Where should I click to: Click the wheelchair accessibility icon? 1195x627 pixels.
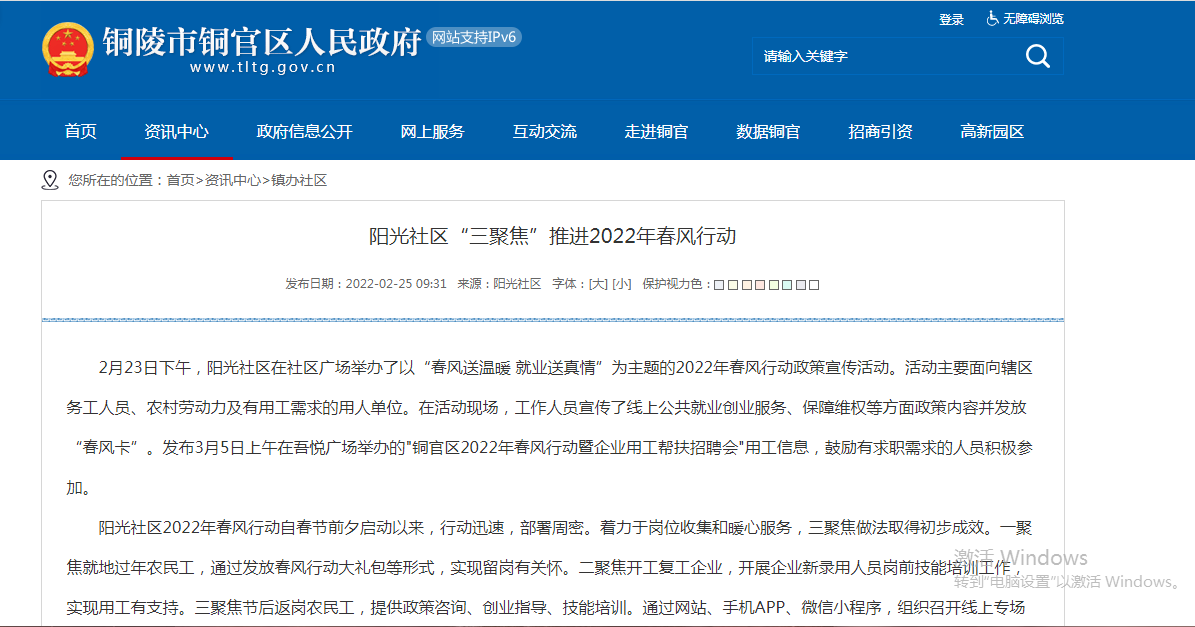pyautogui.click(x=992, y=18)
